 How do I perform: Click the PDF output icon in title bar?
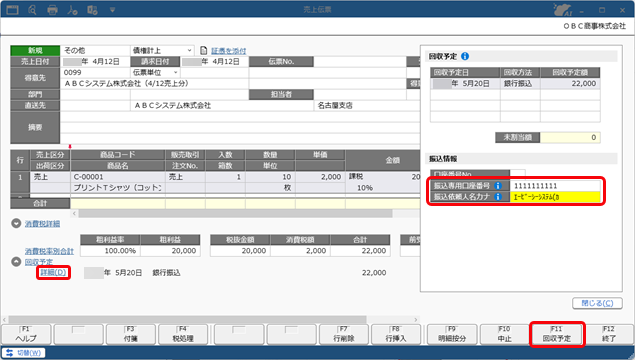pyautogui.click(x=72, y=10)
